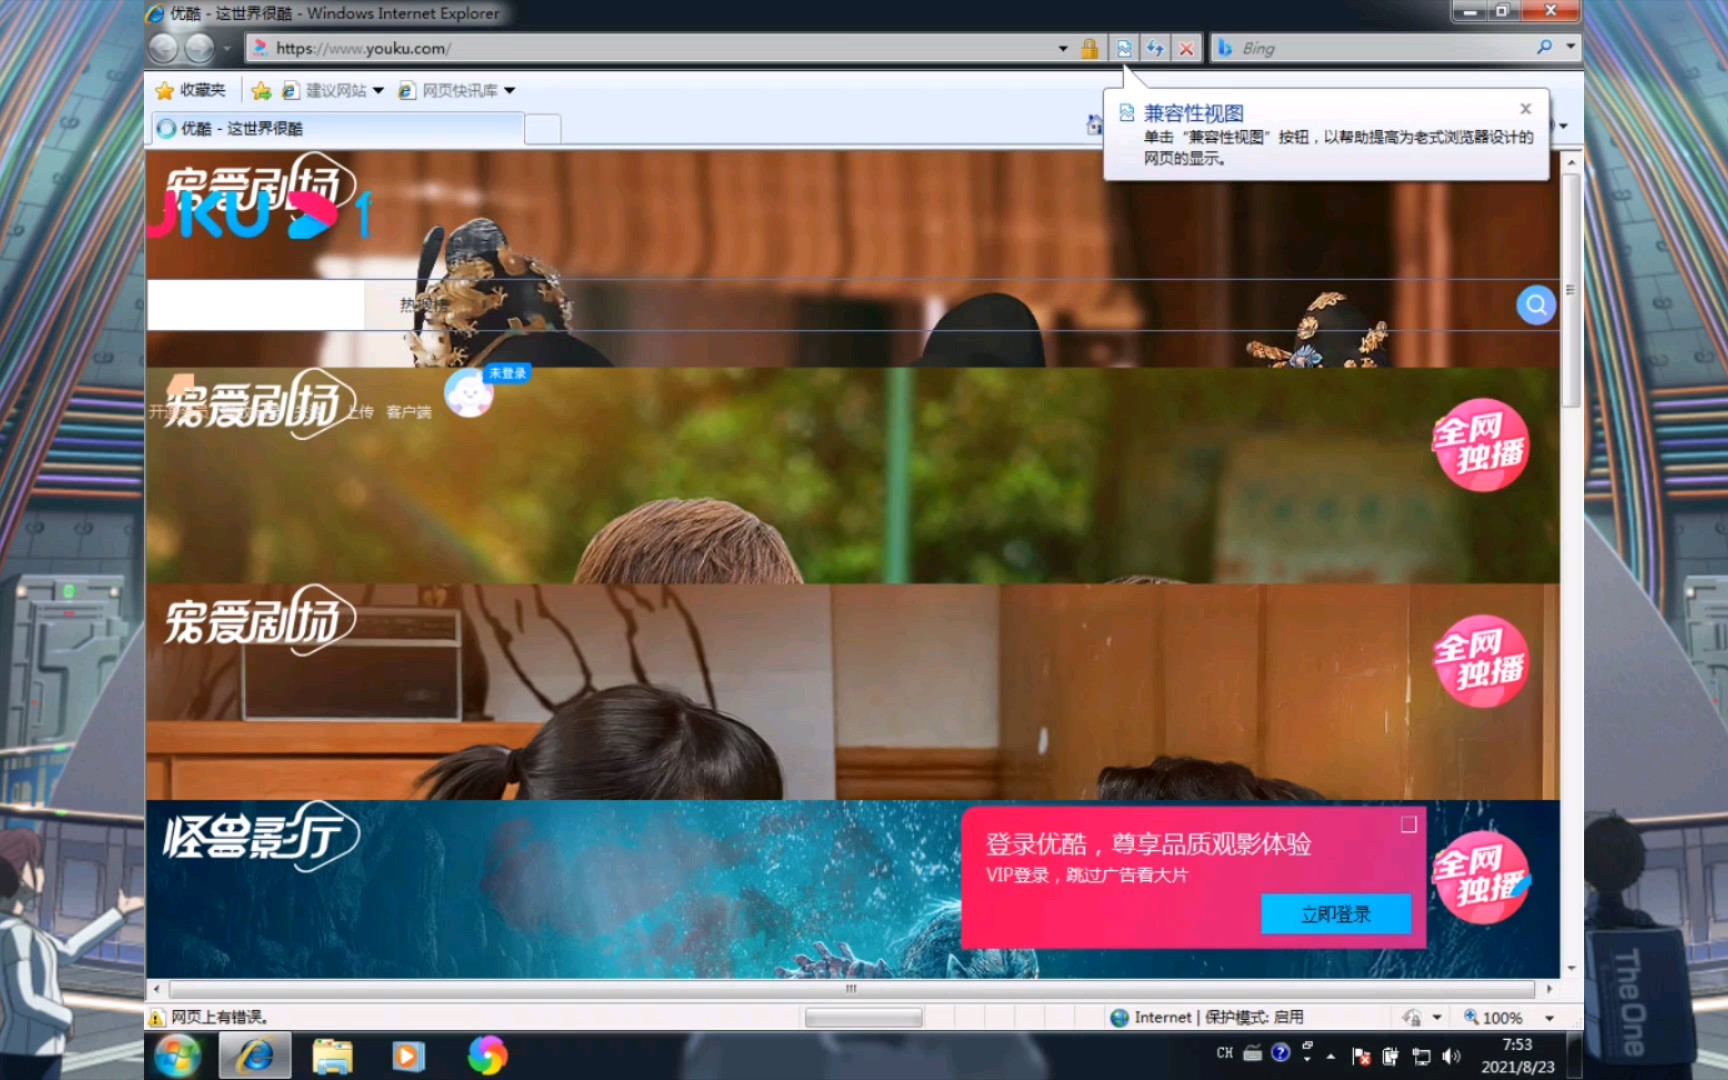The width and height of the screenshot is (1728, 1080).
Task: Expand the 建议网站 dropdown arrow
Action: click(x=378, y=90)
